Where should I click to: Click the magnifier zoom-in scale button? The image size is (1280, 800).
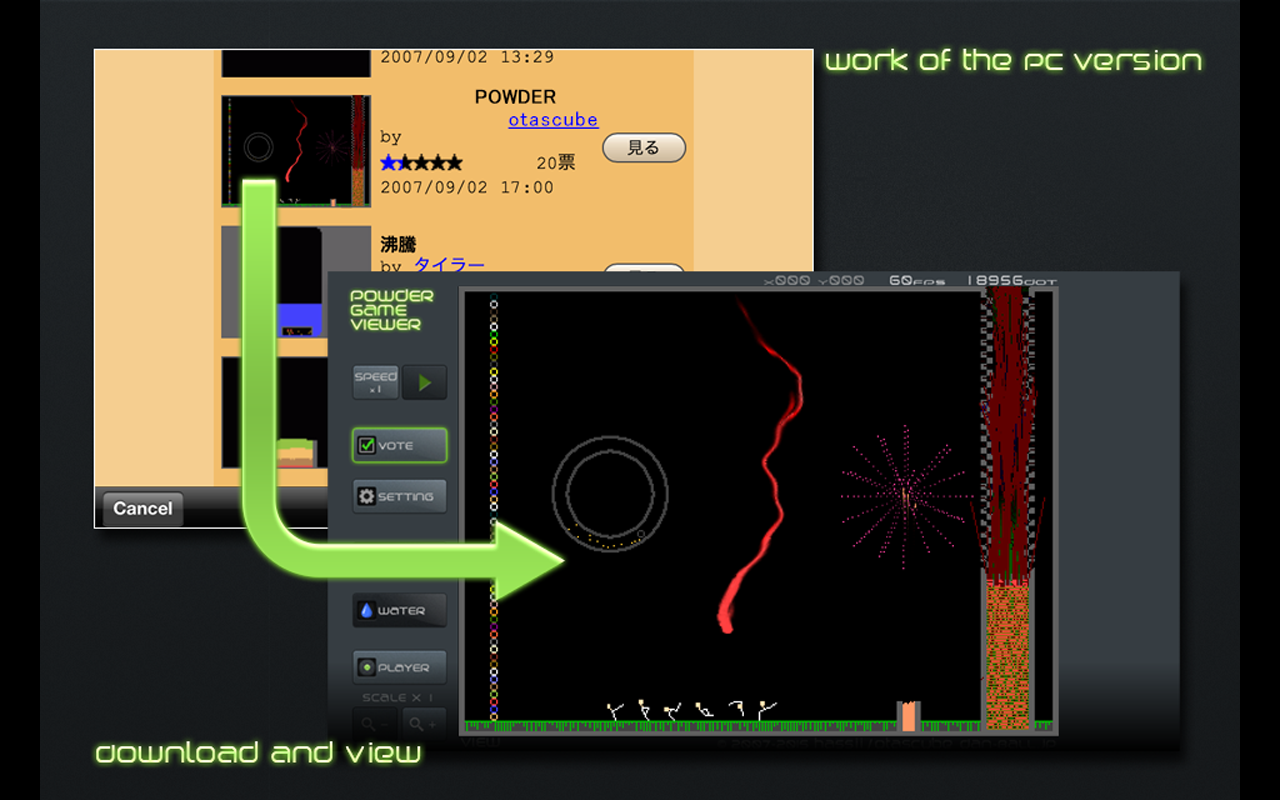(x=424, y=723)
